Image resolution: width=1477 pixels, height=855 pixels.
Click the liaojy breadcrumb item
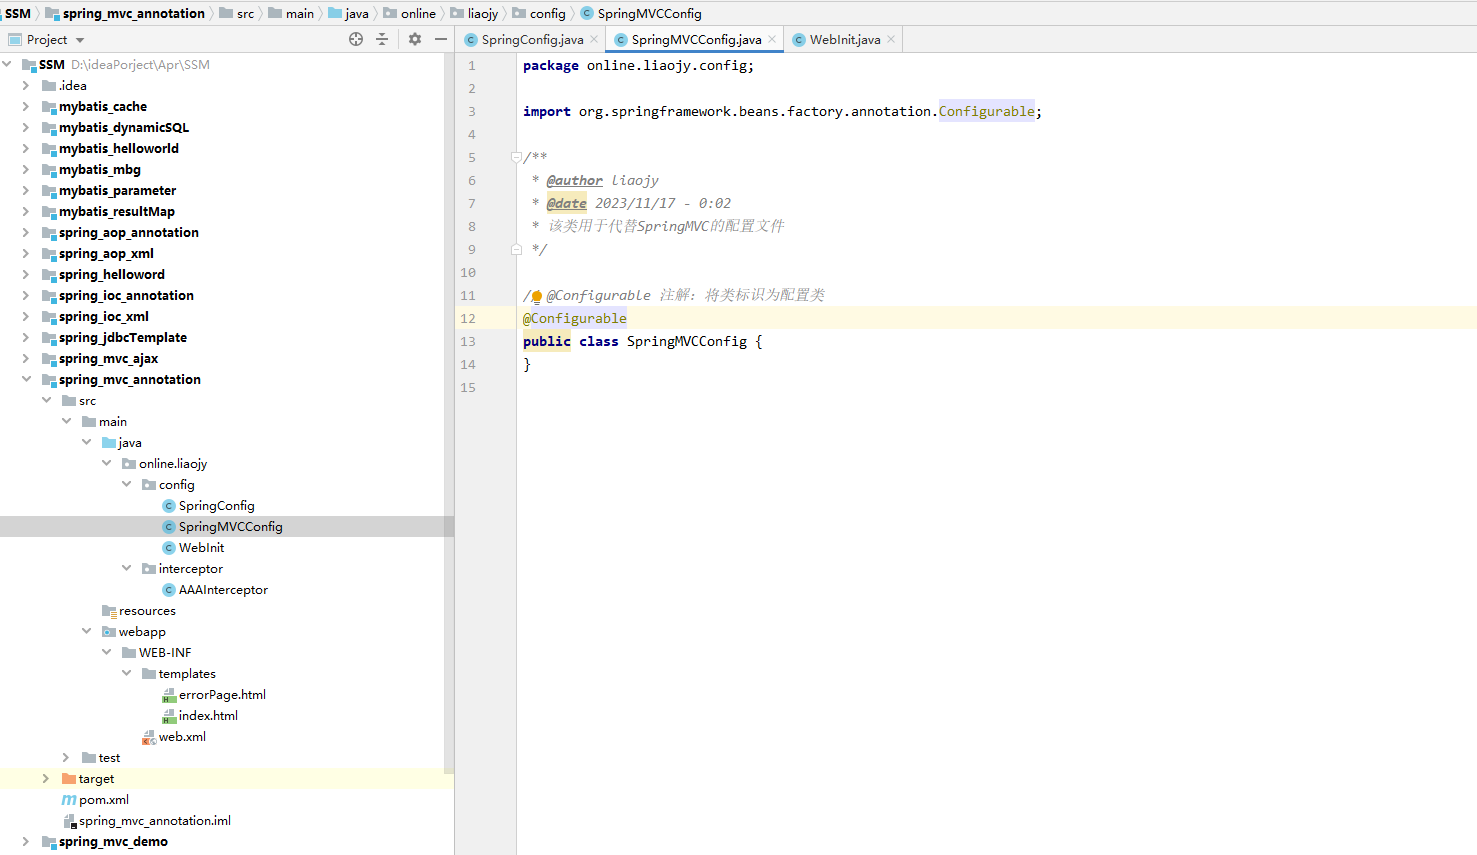474,13
